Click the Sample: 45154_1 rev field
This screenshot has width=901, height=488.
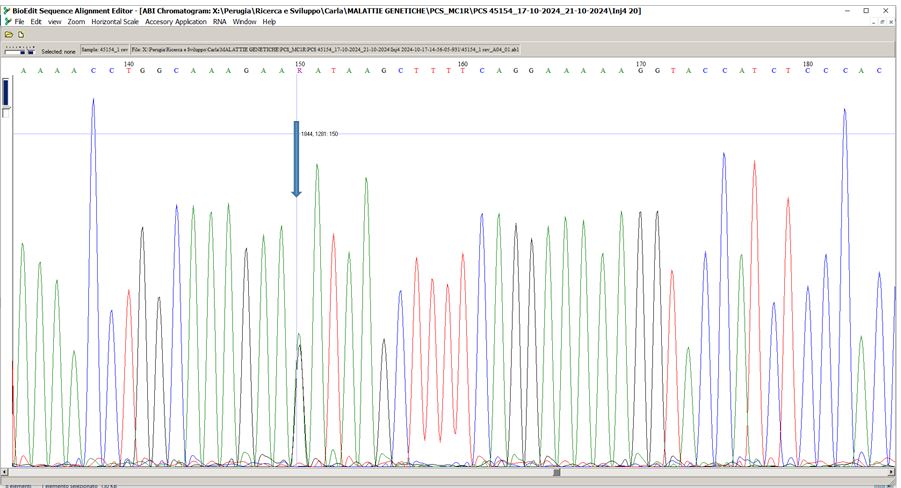click(x=104, y=49)
